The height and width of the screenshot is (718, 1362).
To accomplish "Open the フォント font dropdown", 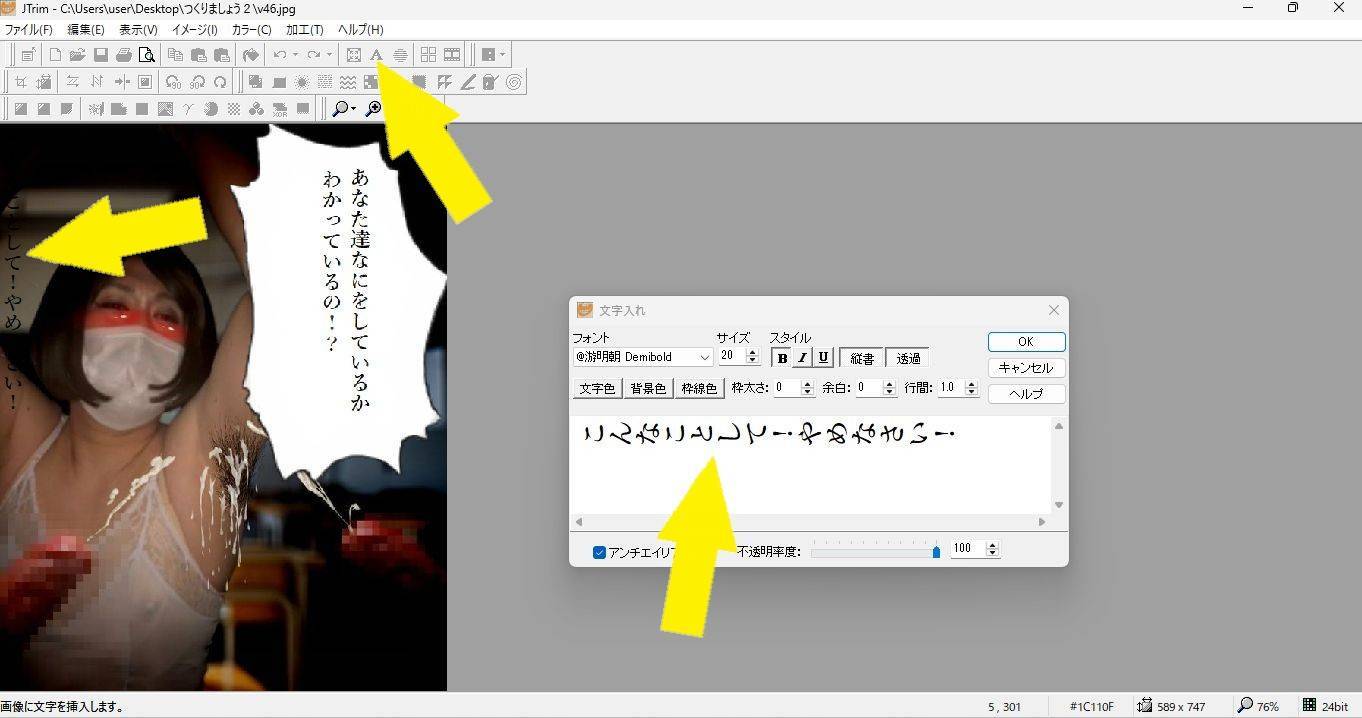I will pos(704,357).
